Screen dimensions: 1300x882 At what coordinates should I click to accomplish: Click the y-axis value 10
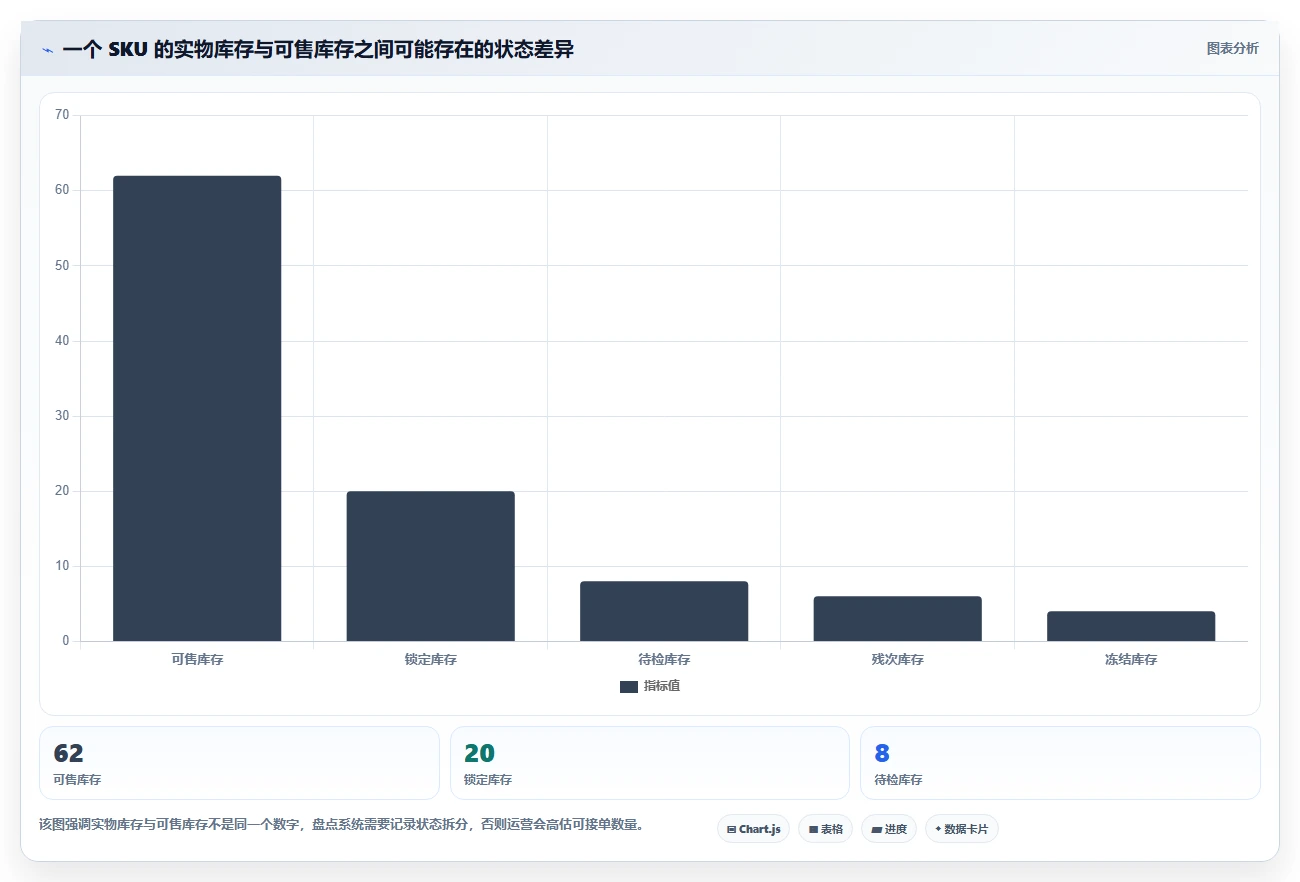tap(62, 566)
